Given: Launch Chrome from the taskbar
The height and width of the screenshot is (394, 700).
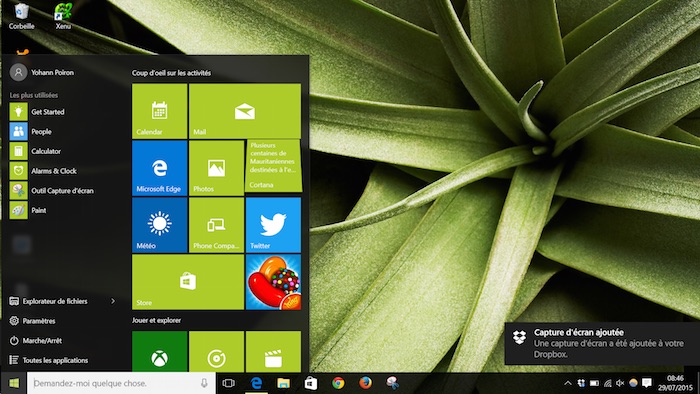Looking at the screenshot, I should (338, 383).
